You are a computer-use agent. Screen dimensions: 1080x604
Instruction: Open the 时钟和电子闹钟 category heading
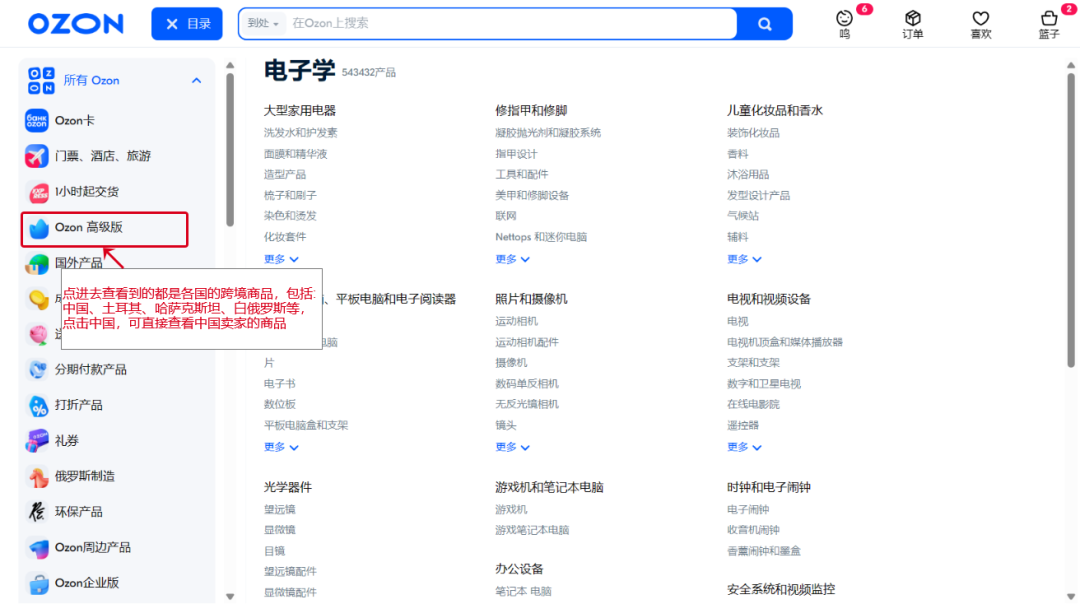coord(769,488)
